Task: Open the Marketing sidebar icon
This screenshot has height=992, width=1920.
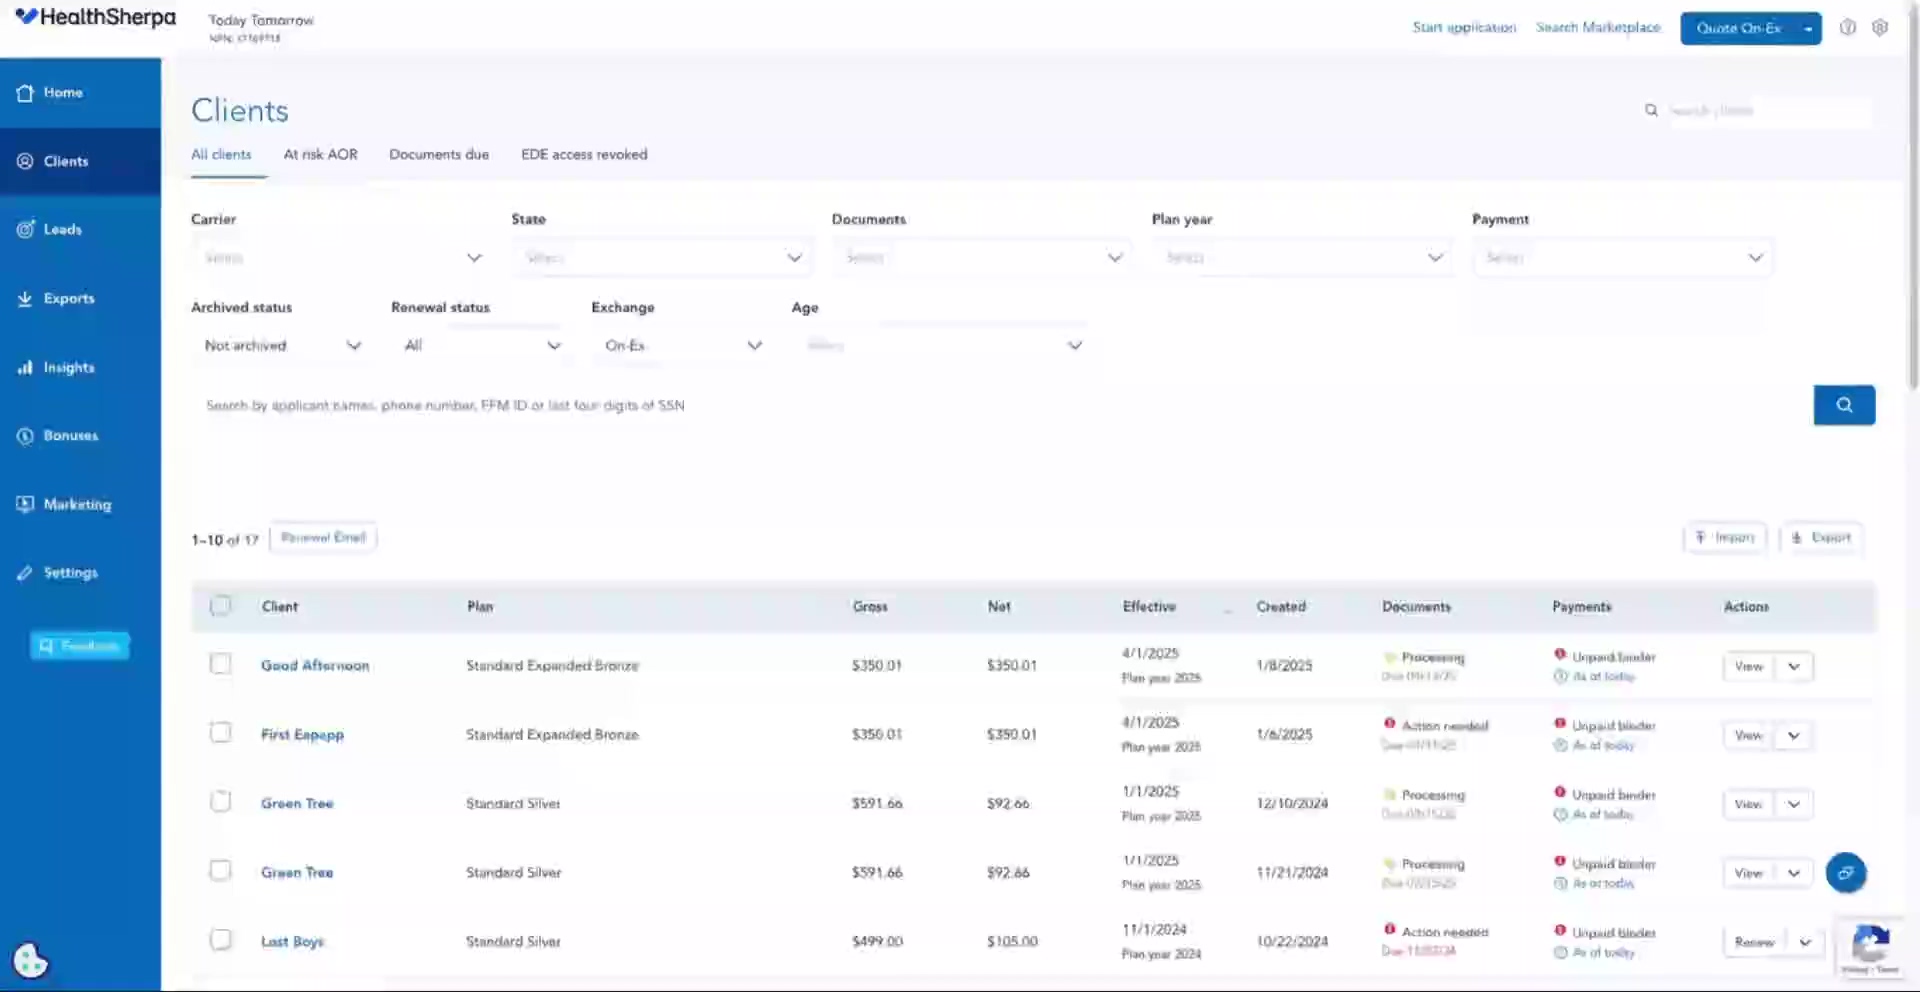Action: coord(25,504)
